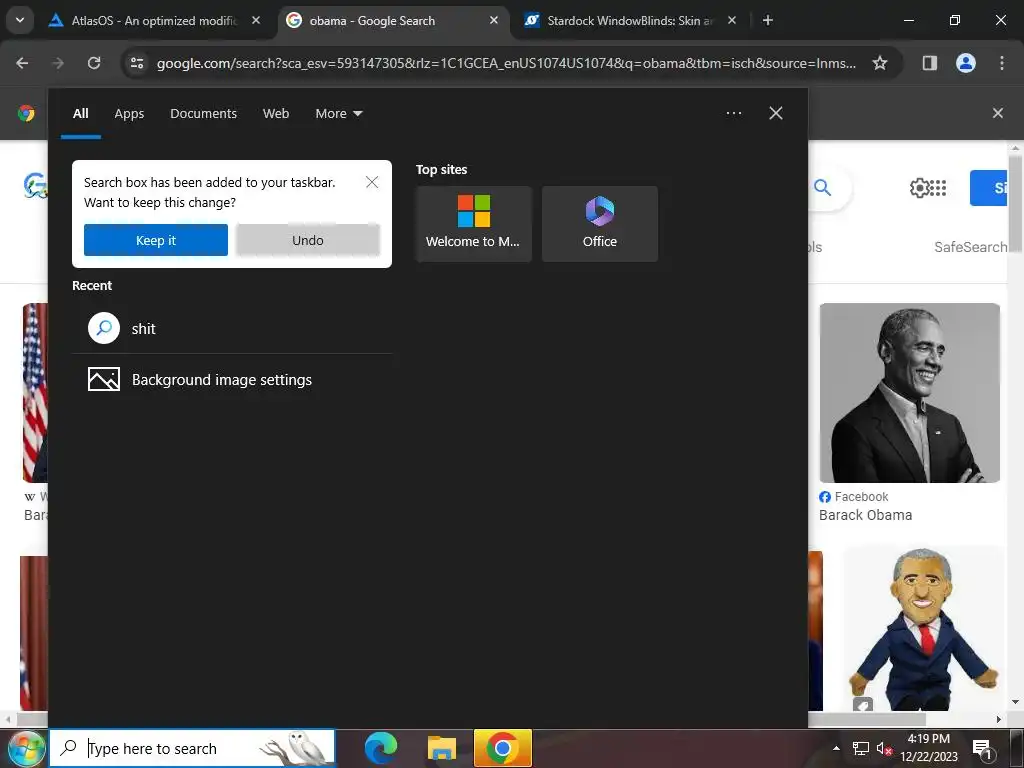Select the Documents search filter tab
Viewport: 1024px width, 768px height.
[x=203, y=114]
